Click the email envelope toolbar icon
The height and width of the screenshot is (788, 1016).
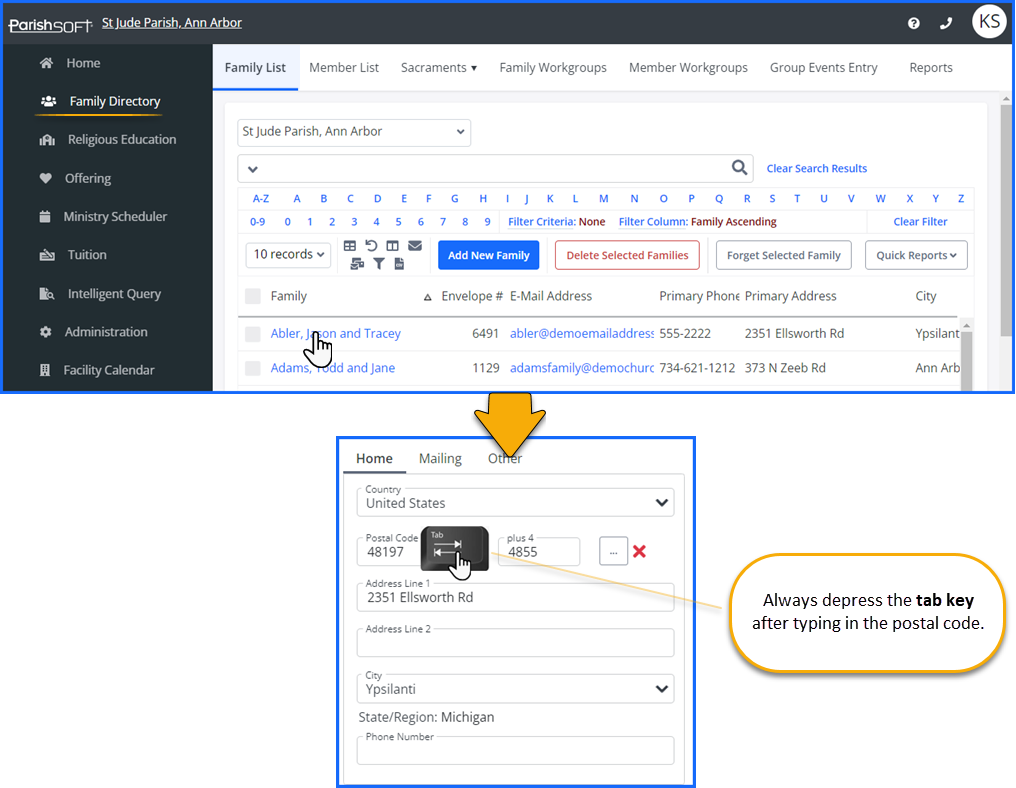pyautogui.click(x=415, y=246)
